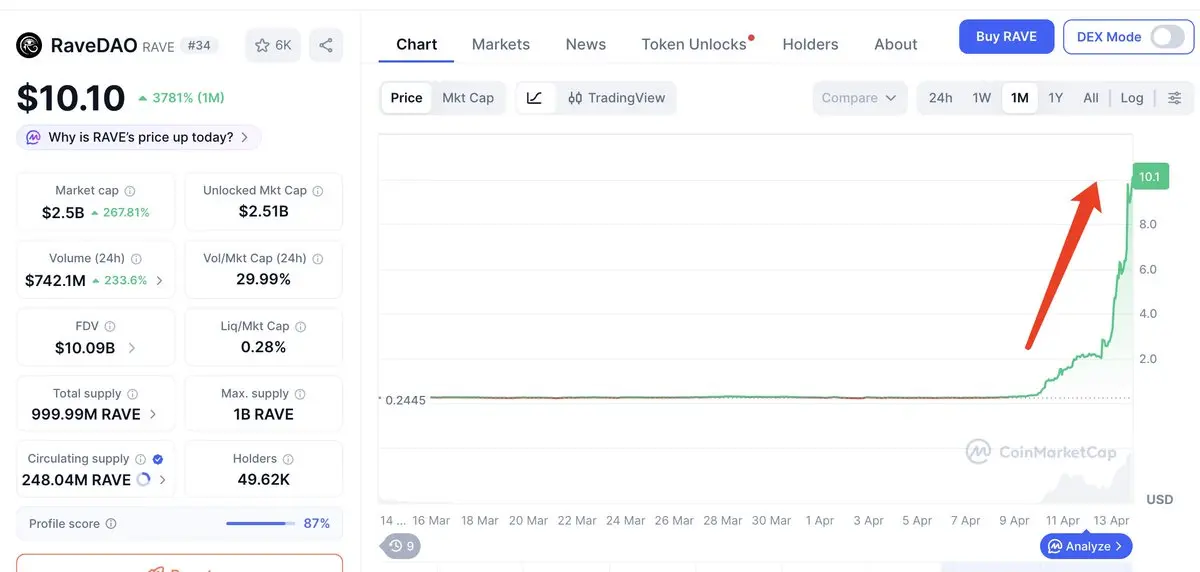Switch chart to Mkt Cap view
Viewport: 1200px width, 572px height.
(468, 98)
